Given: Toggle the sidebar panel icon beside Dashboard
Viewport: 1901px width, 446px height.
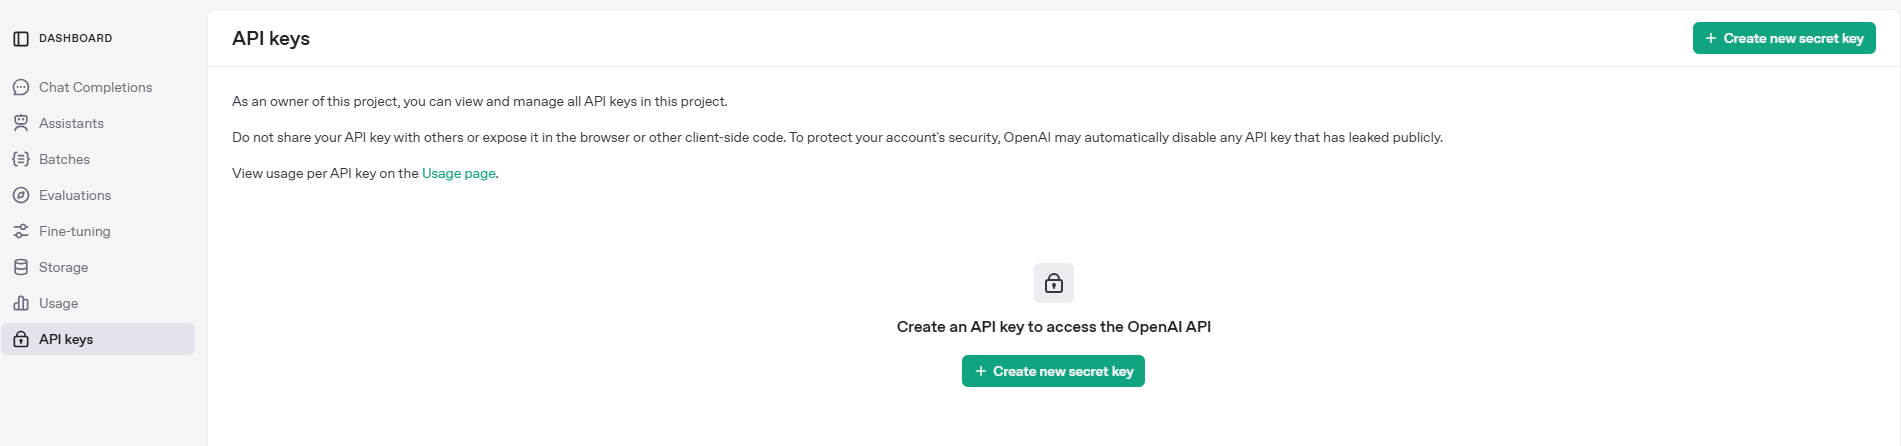Looking at the screenshot, I should [x=21, y=39].
